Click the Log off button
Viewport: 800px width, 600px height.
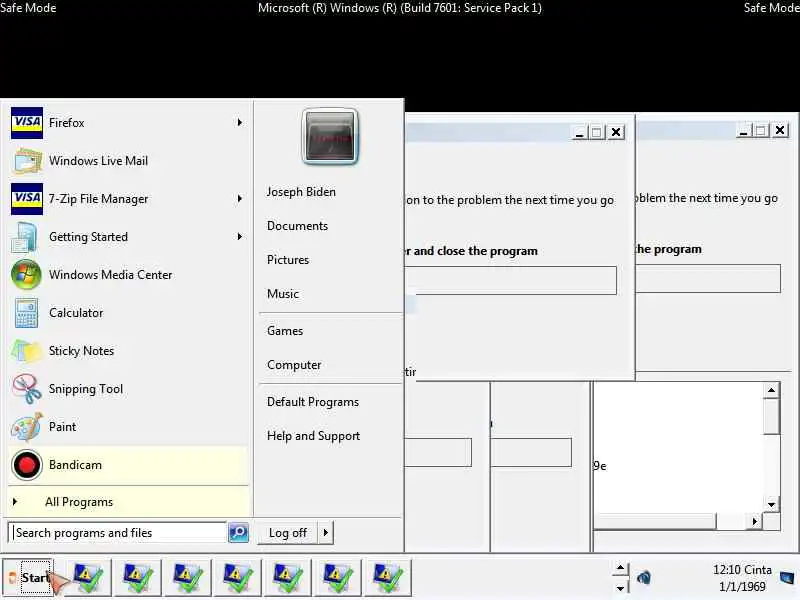[288, 533]
